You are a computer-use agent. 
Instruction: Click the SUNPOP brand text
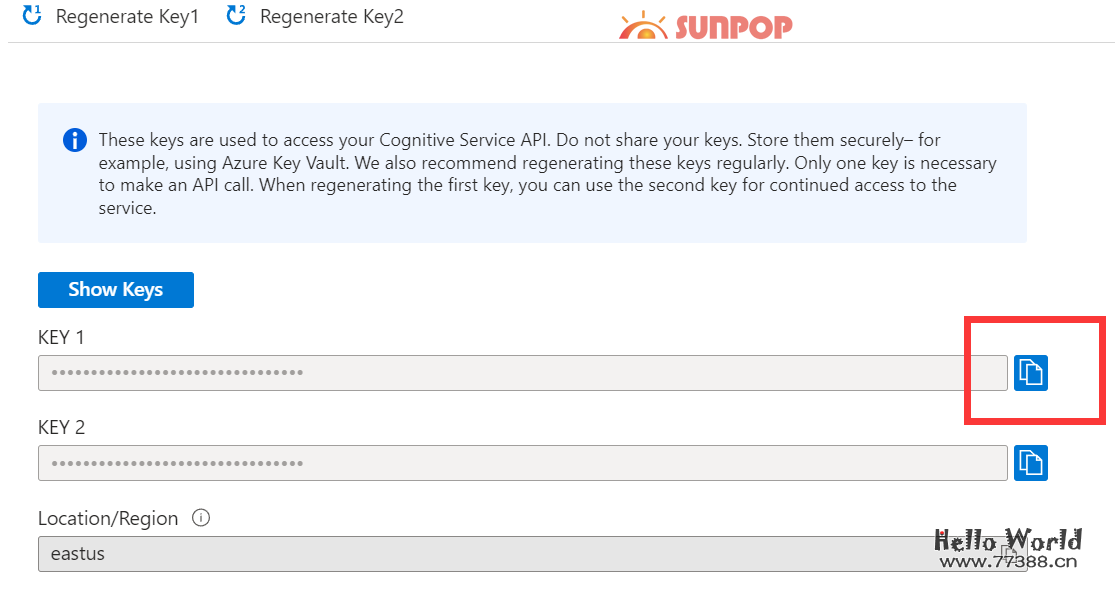tap(733, 26)
